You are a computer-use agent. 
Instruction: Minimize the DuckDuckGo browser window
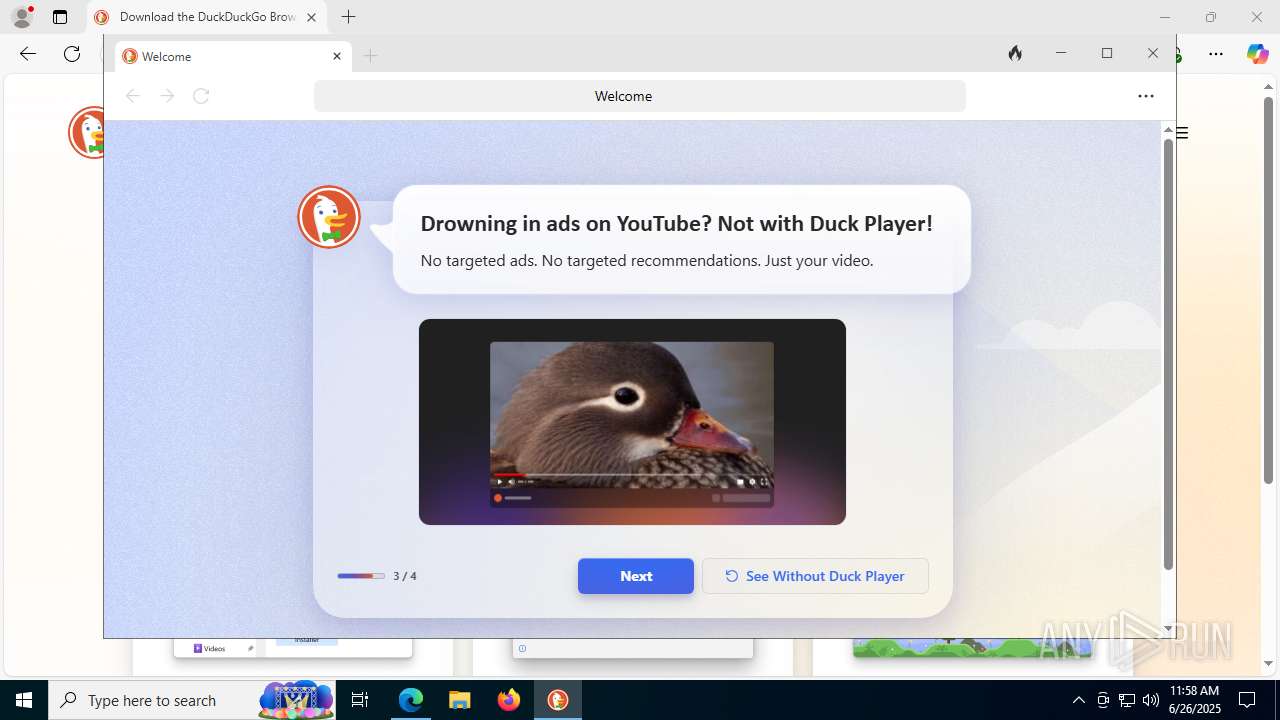[1061, 54]
